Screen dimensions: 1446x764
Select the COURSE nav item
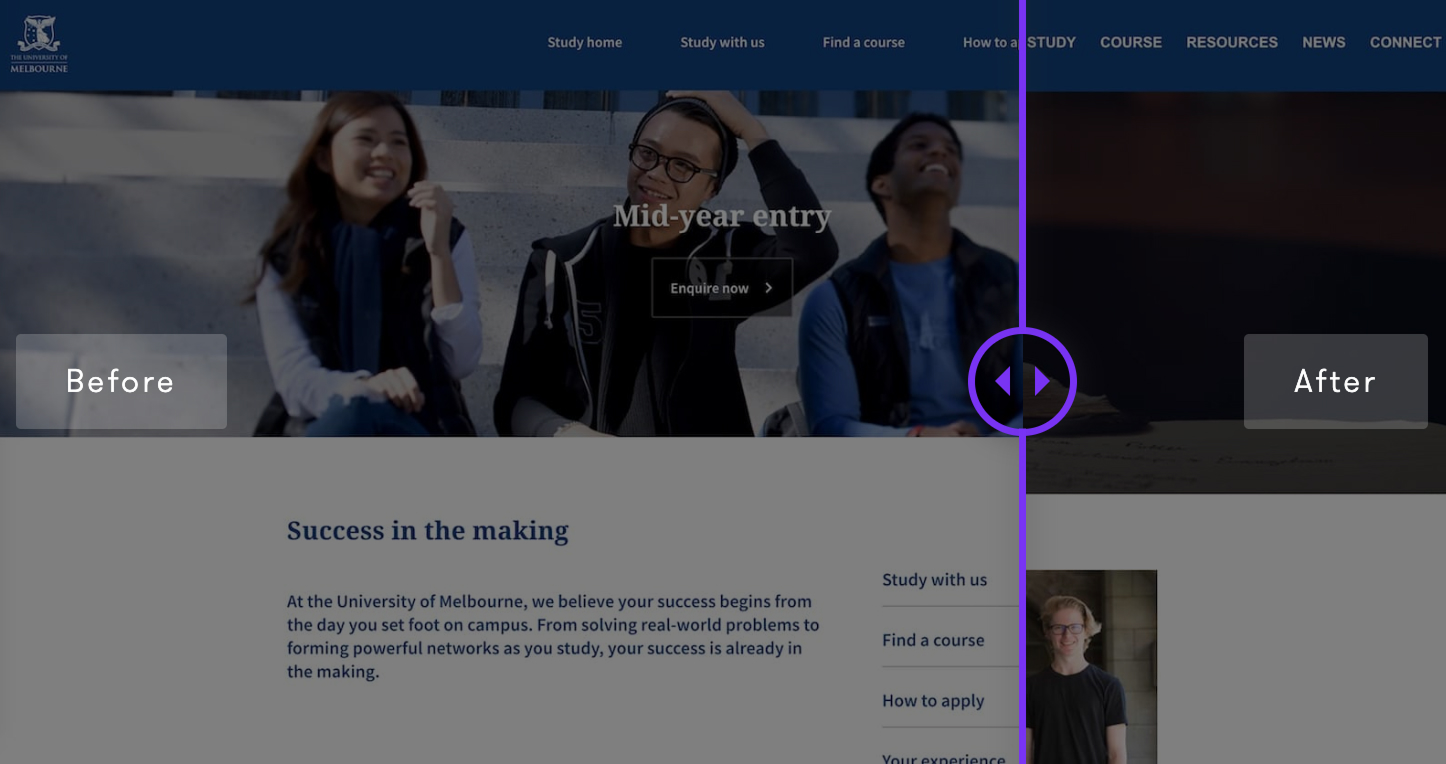point(1131,42)
